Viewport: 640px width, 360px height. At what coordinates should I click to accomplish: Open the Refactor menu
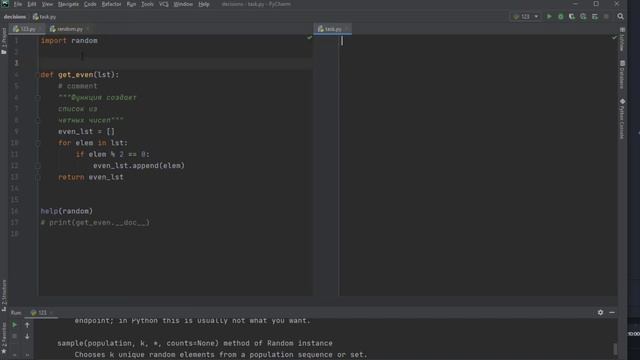tap(111, 4)
